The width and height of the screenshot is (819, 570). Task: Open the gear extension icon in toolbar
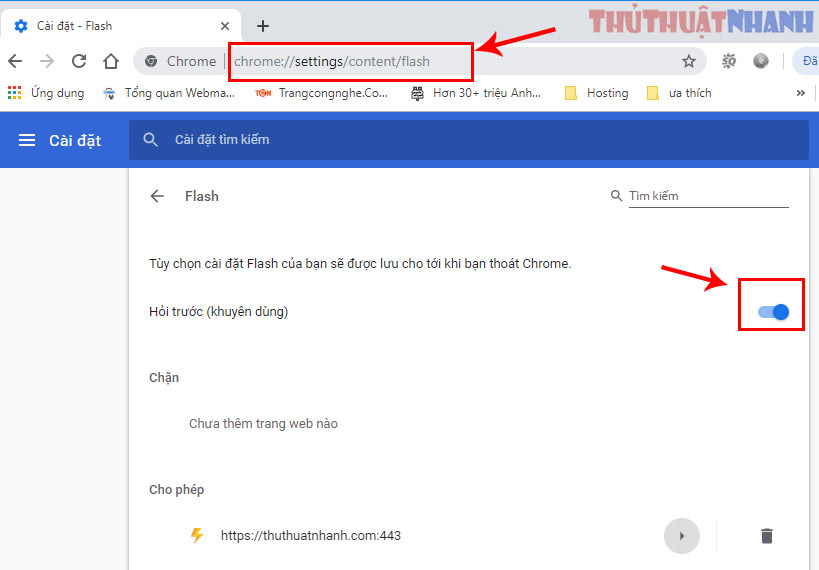[x=729, y=61]
